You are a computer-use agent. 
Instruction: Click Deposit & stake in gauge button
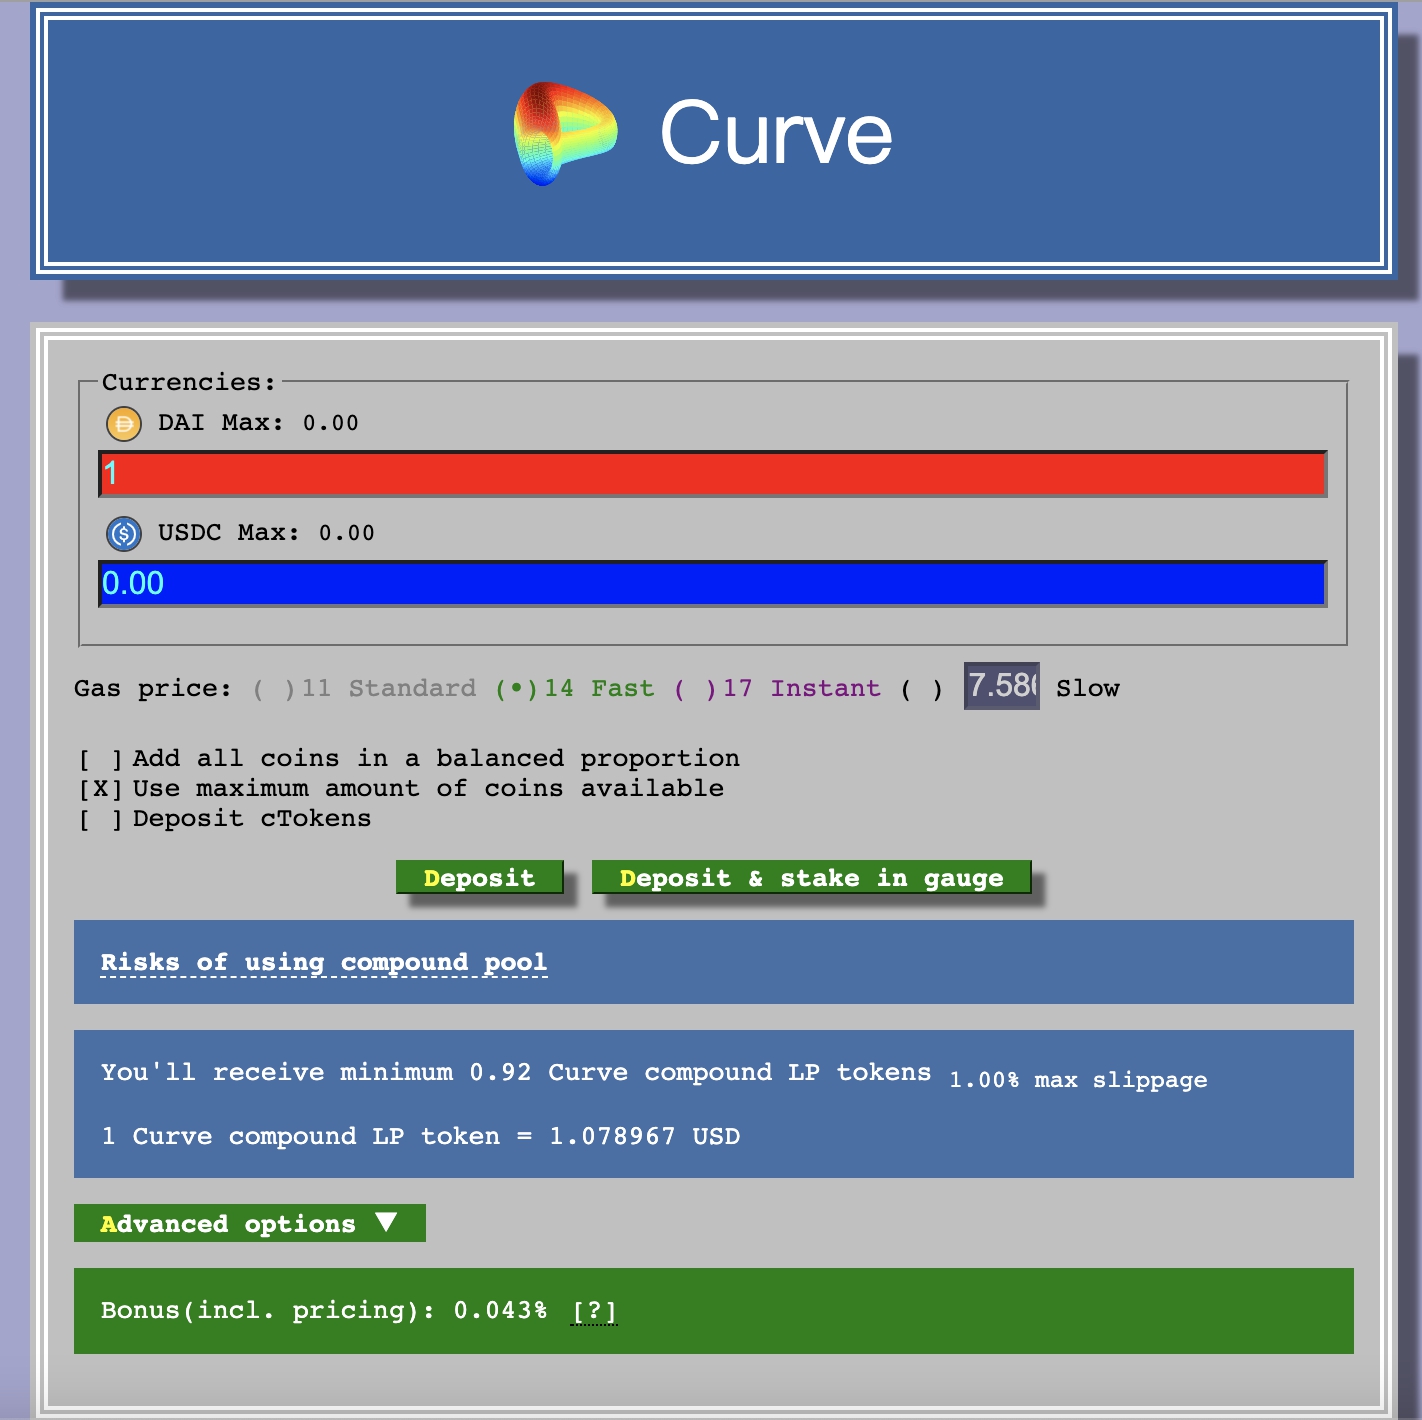tap(811, 878)
